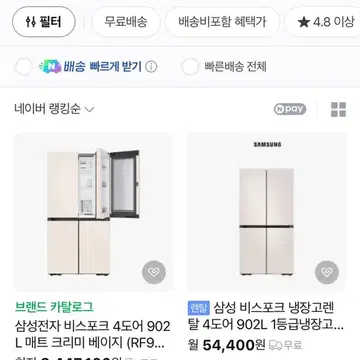Select the 무료배송 filter chip
The height and width of the screenshot is (360, 360).
click(126, 22)
